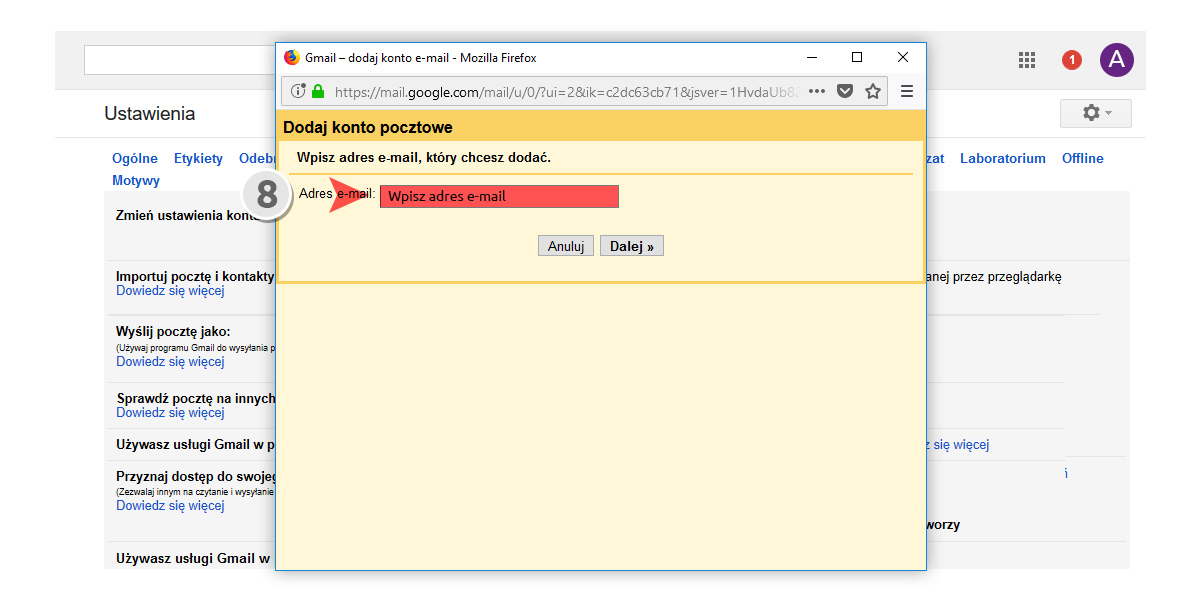Open Dowiedz się więcej under Importuj pocztę i kontakty
Screen dimensions: 1200x600
[170, 291]
